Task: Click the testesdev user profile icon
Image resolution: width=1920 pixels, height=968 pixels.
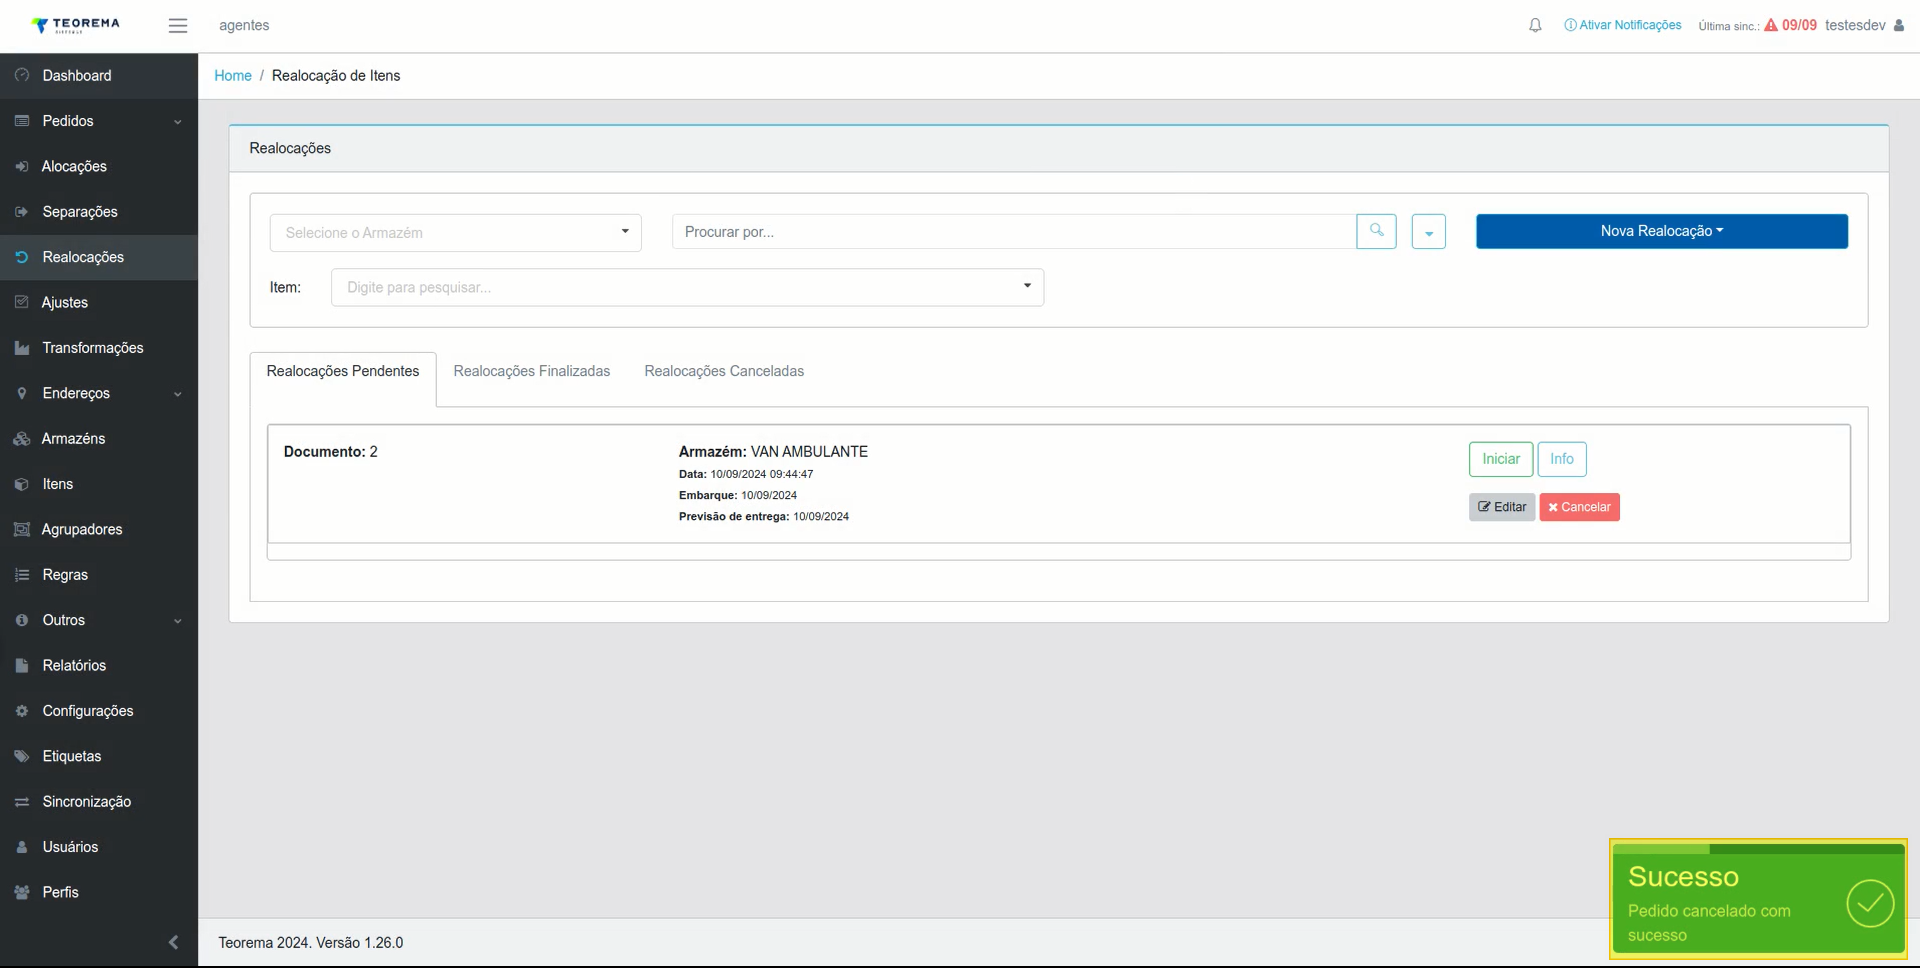Action: (1898, 25)
